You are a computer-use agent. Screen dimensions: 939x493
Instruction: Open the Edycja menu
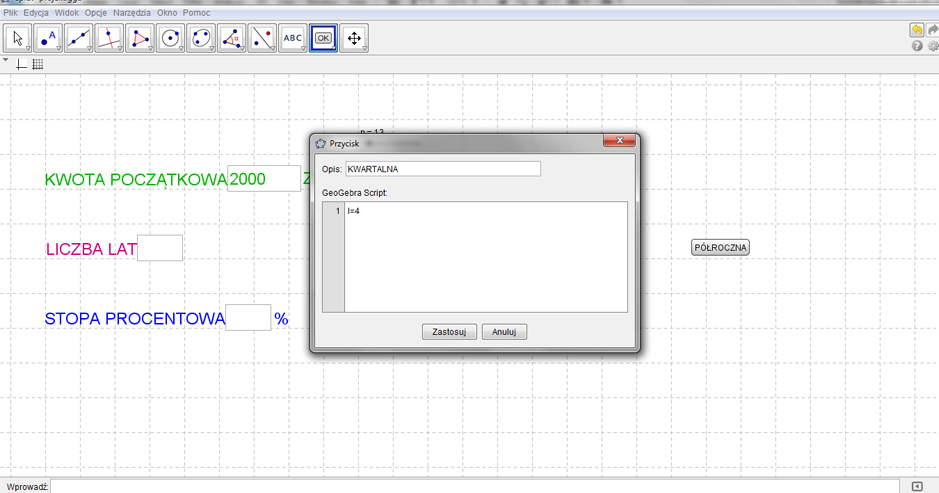[36, 13]
